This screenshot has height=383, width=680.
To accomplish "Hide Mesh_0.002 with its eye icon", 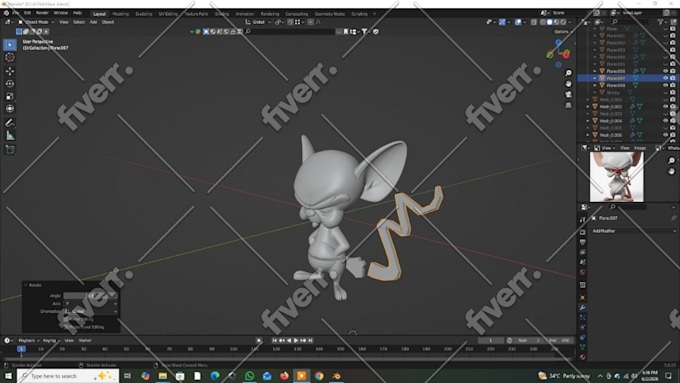I will (x=665, y=106).
